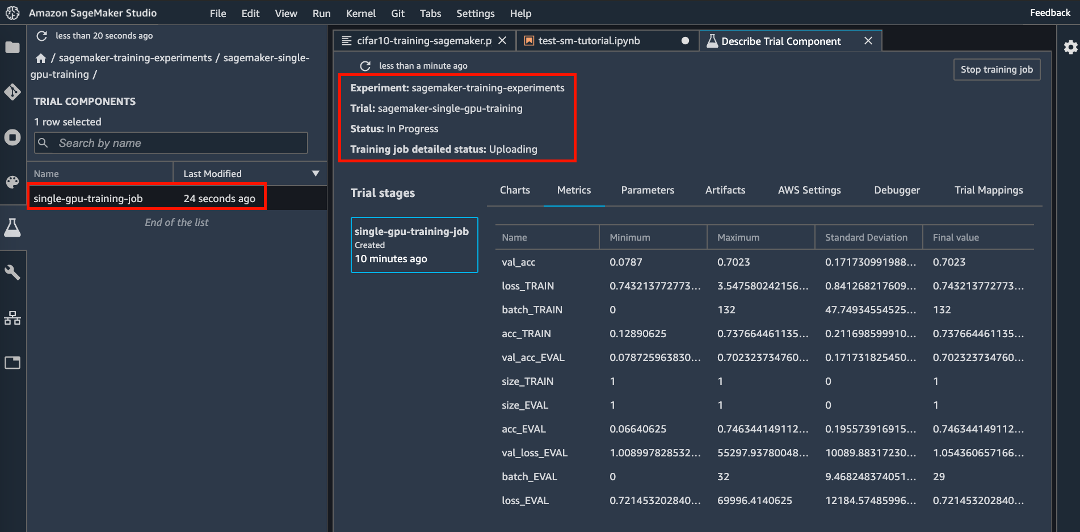Go to the experiments home icon
Image resolution: width=1080 pixels, height=532 pixels.
click(41, 59)
